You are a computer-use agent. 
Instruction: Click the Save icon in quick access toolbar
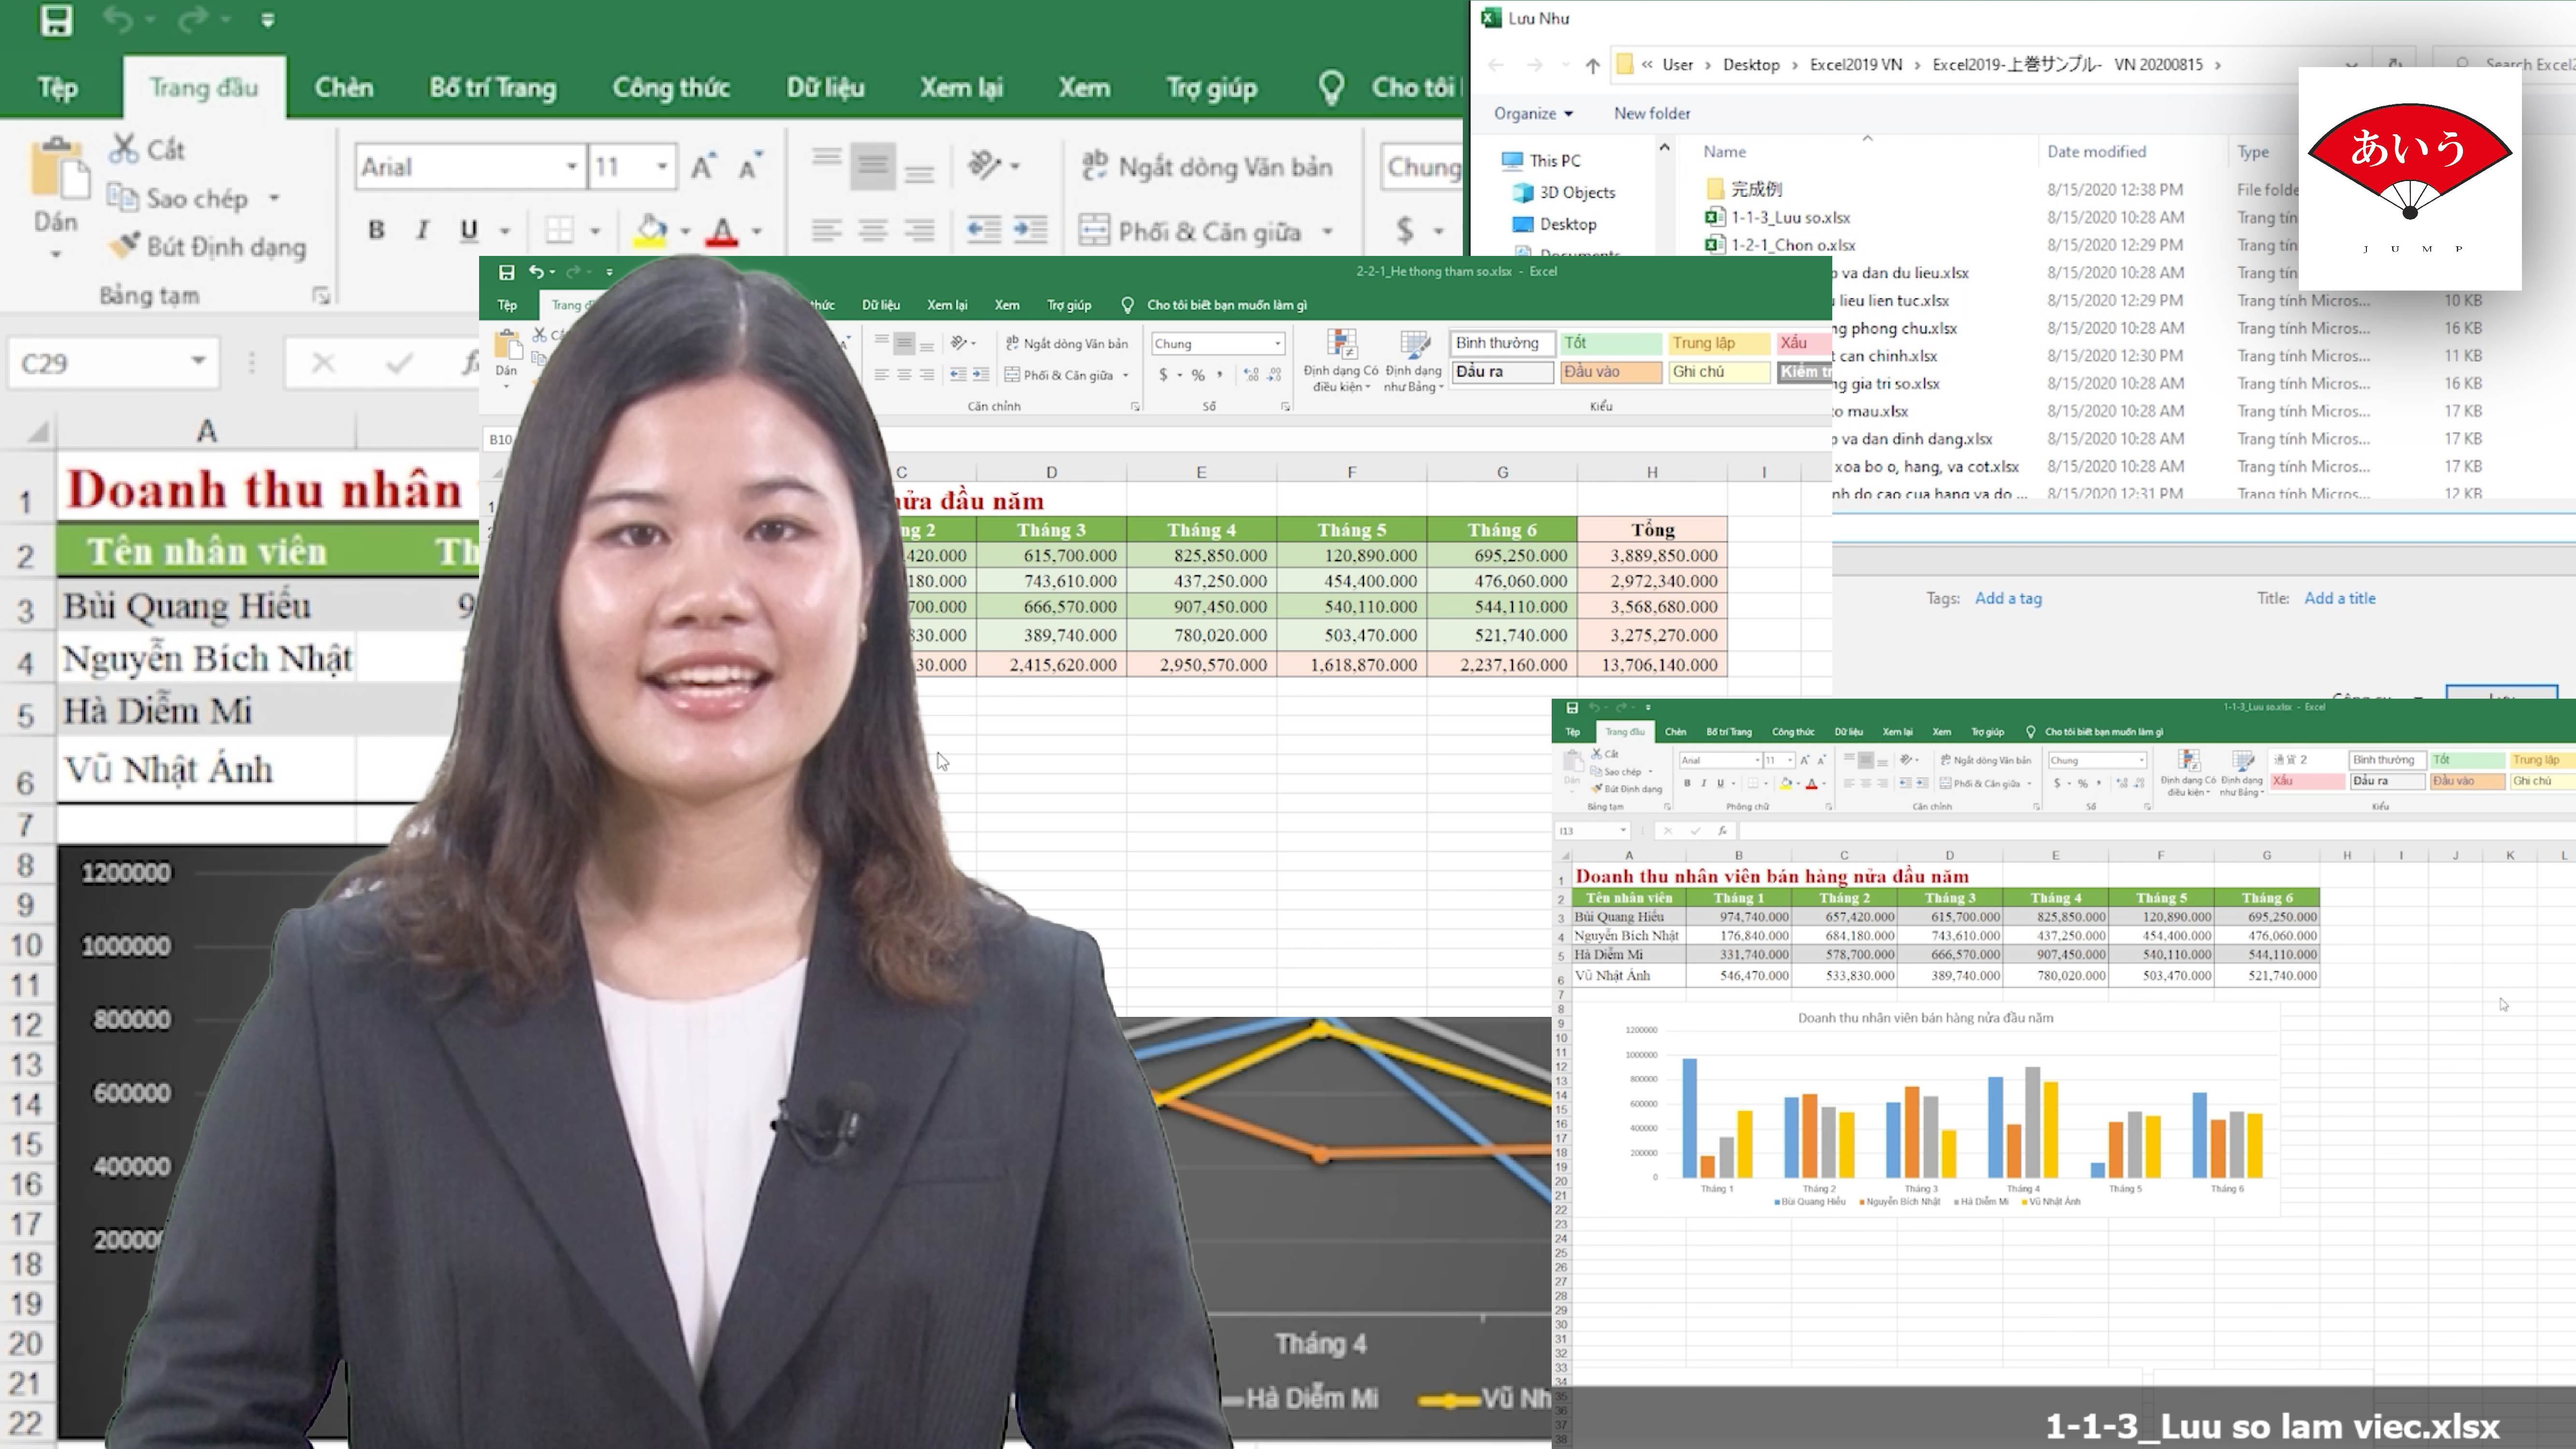56,20
